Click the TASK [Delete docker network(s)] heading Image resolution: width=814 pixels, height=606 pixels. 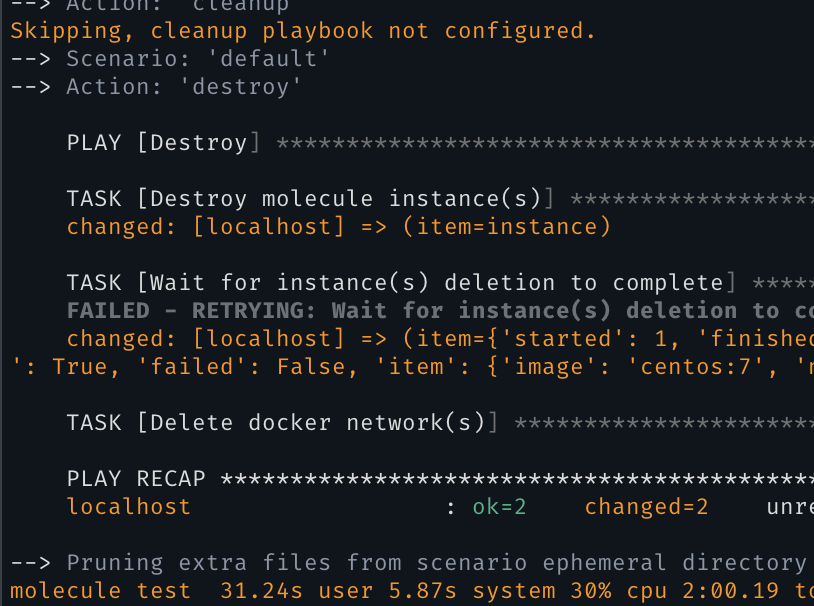coord(282,423)
